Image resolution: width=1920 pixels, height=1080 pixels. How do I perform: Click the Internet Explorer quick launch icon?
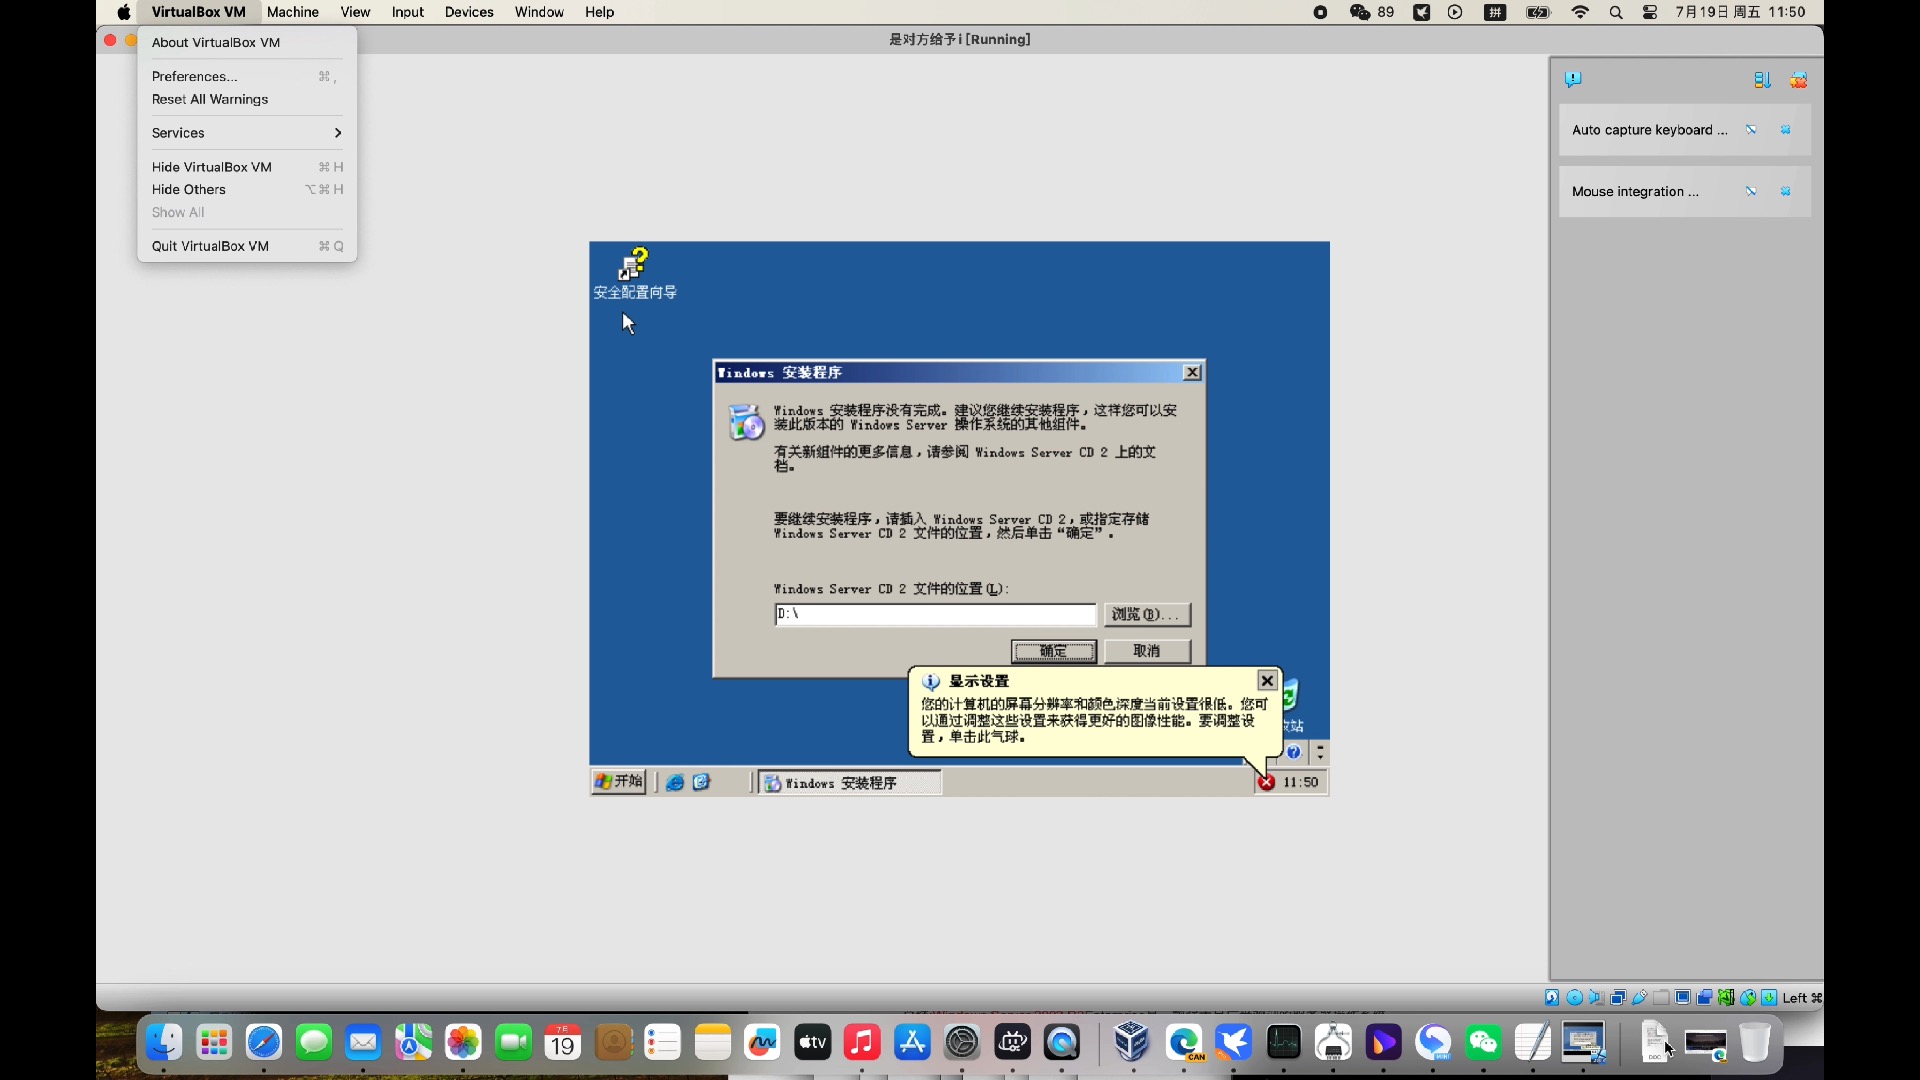[675, 783]
